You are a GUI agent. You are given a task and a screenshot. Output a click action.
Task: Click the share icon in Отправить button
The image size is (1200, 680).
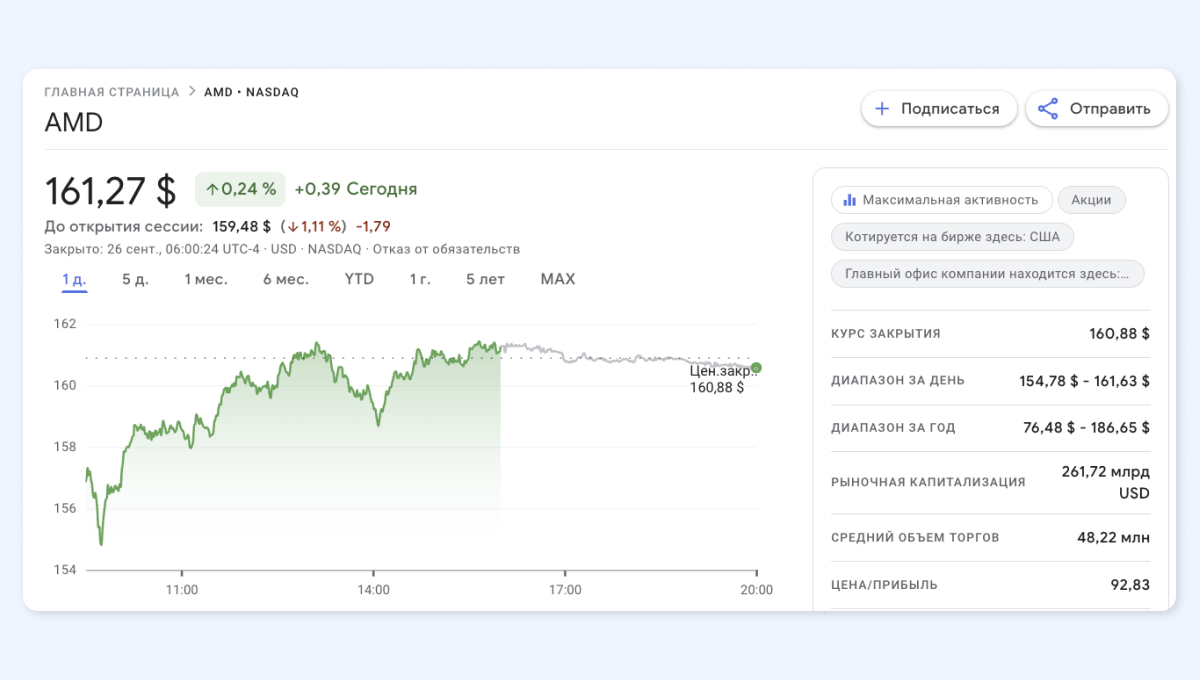pos(1047,109)
